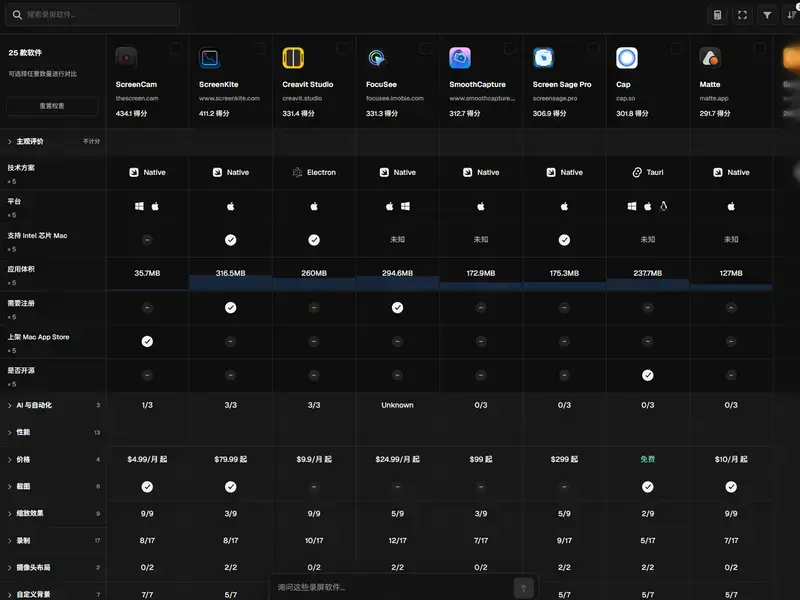Open matte.app link
Screen dimensions: 800x600
[714, 98]
